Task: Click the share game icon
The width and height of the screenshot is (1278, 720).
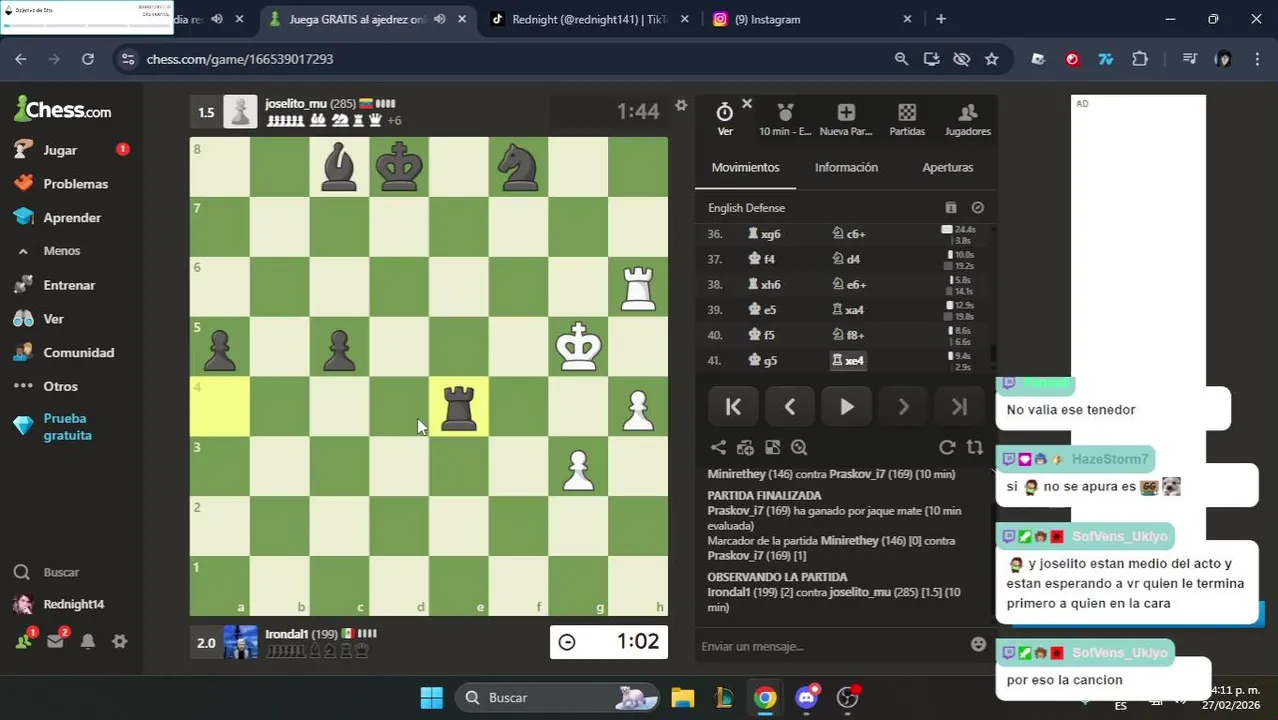Action: click(x=718, y=448)
